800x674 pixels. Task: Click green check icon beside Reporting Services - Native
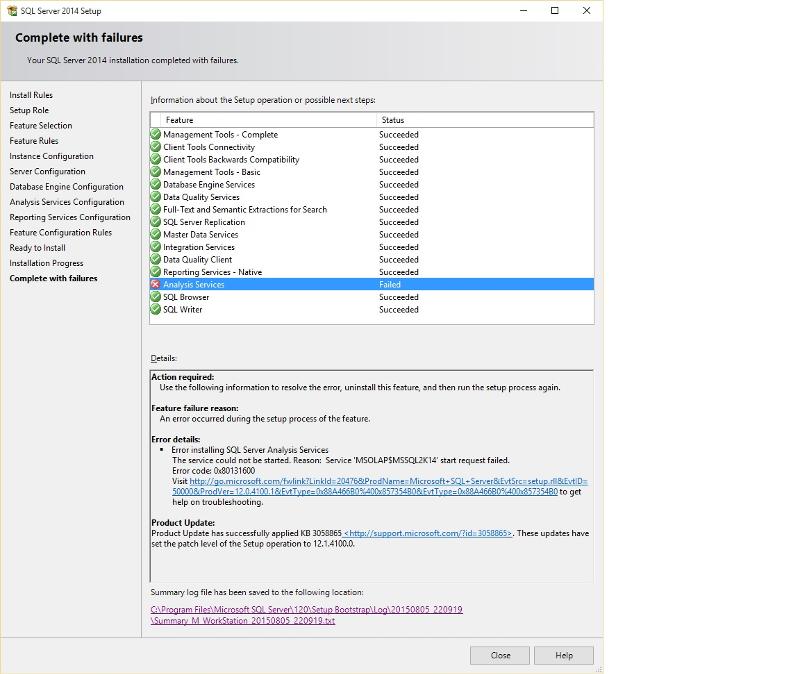tap(156, 272)
